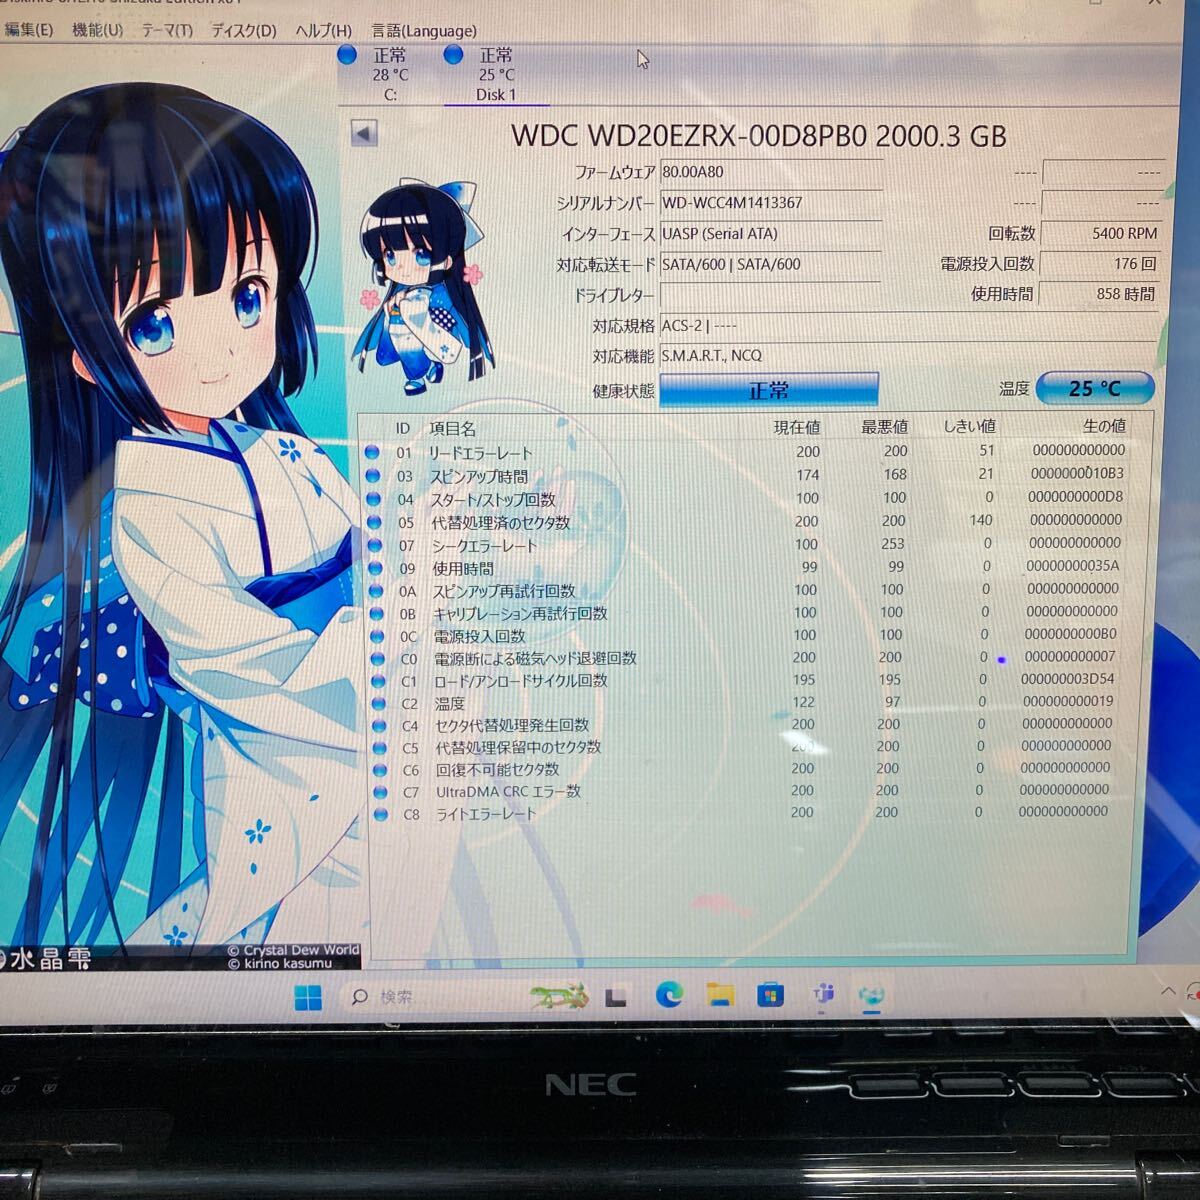The height and width of the screenshot is (1200, 1200).
Task: Click the CrystalDiskInfo taskbar icon
Action: click(x=871, y=995)
